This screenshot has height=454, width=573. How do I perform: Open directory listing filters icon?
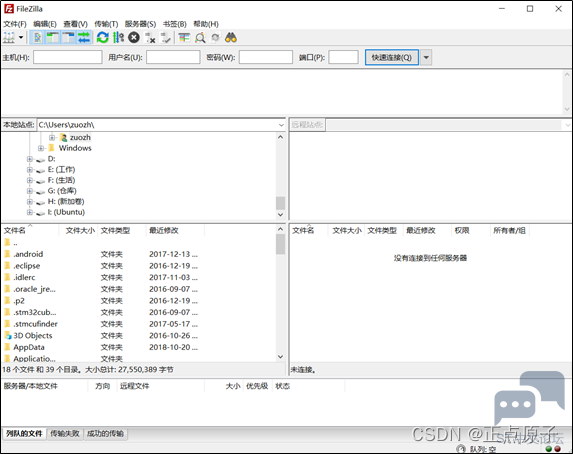(184, 38)
